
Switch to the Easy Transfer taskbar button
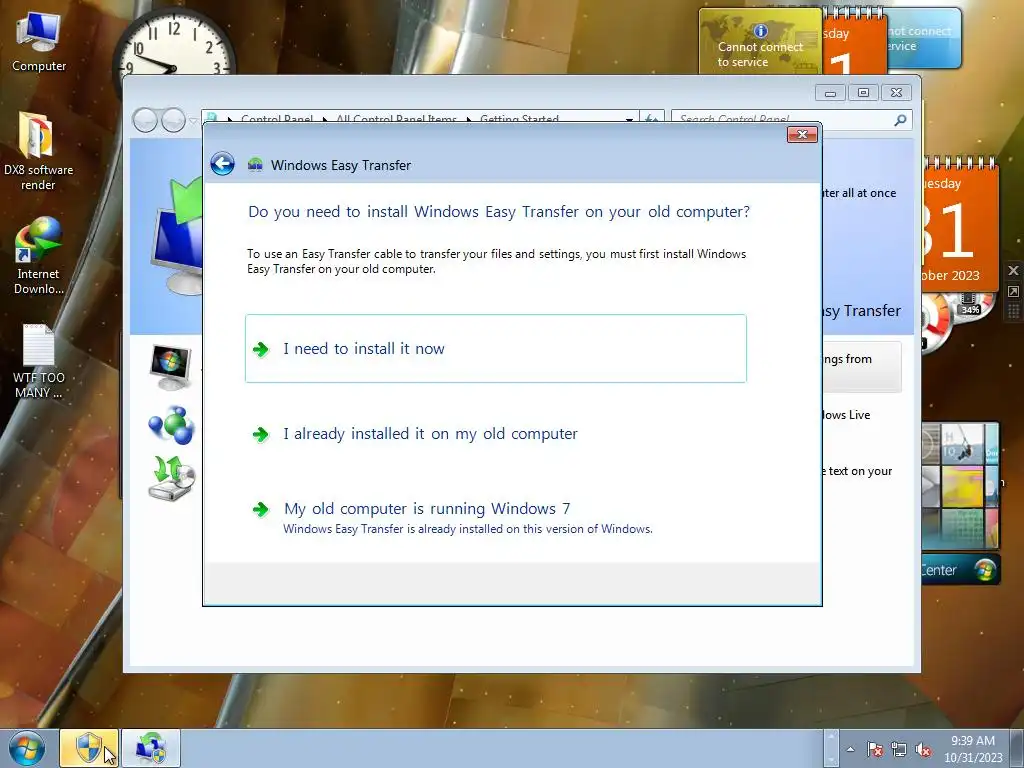[151, 748]
